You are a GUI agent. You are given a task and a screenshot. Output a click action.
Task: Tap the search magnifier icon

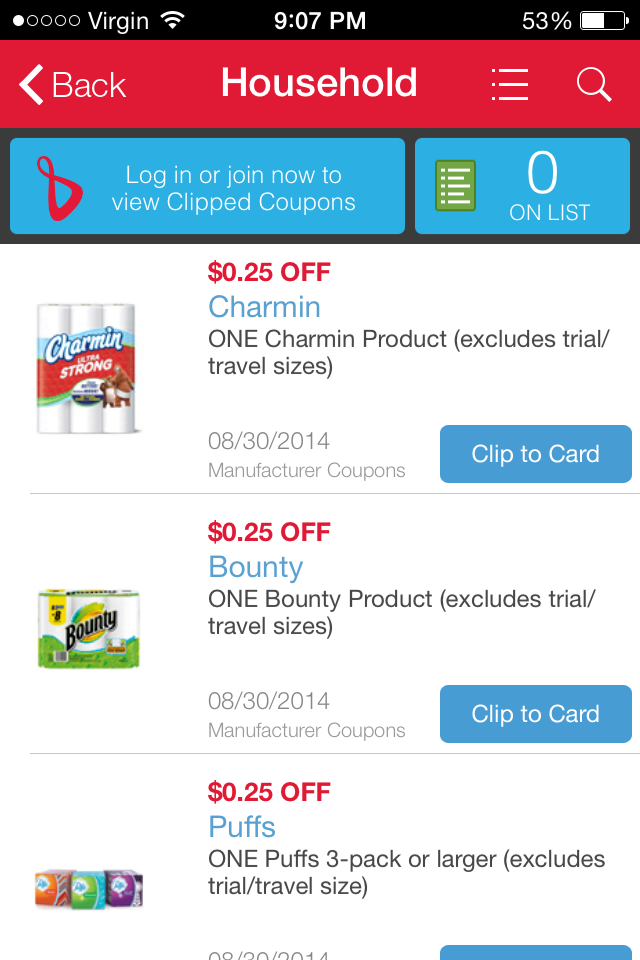(x=594, y=85)
